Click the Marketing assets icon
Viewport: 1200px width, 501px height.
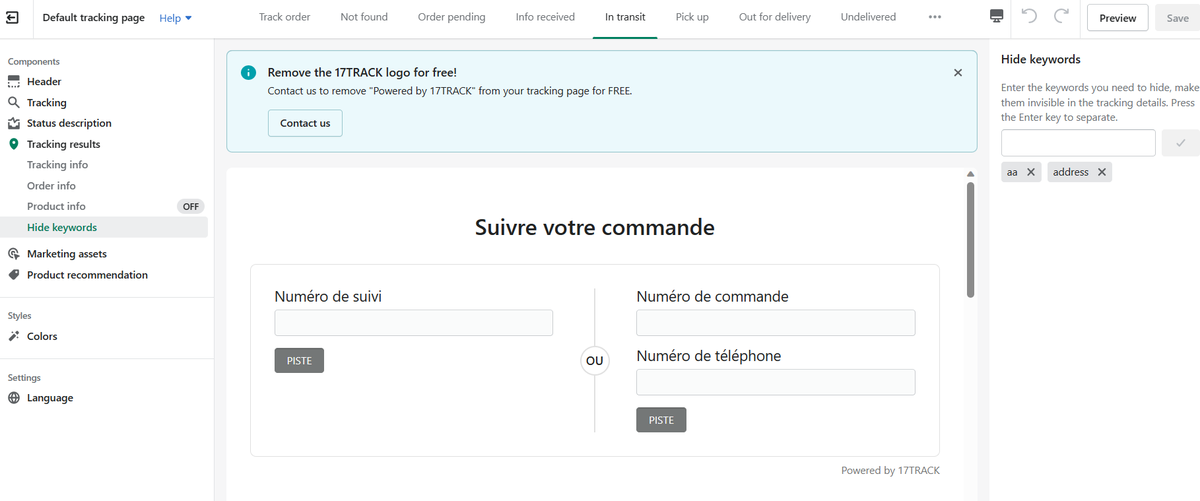click(14, 254)
